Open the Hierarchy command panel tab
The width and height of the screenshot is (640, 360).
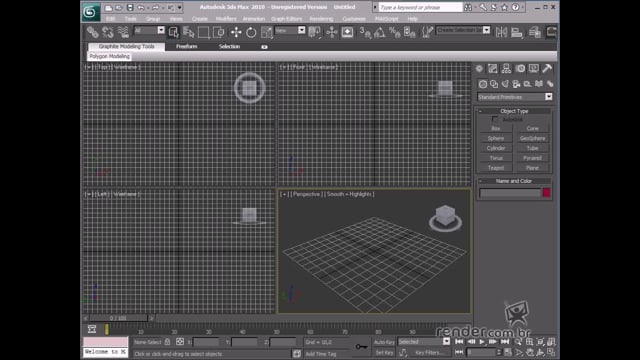click(506, 69)
